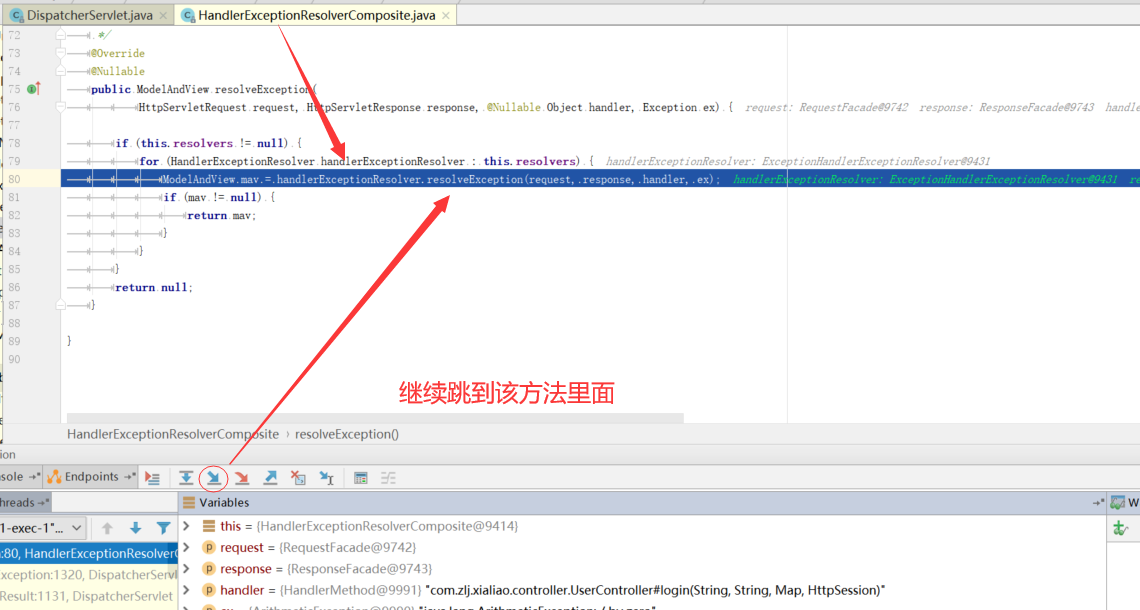Click the override gutter icon on line 75
The width and height of the screenshot is (1140, 610).
[x=33, y=89]
